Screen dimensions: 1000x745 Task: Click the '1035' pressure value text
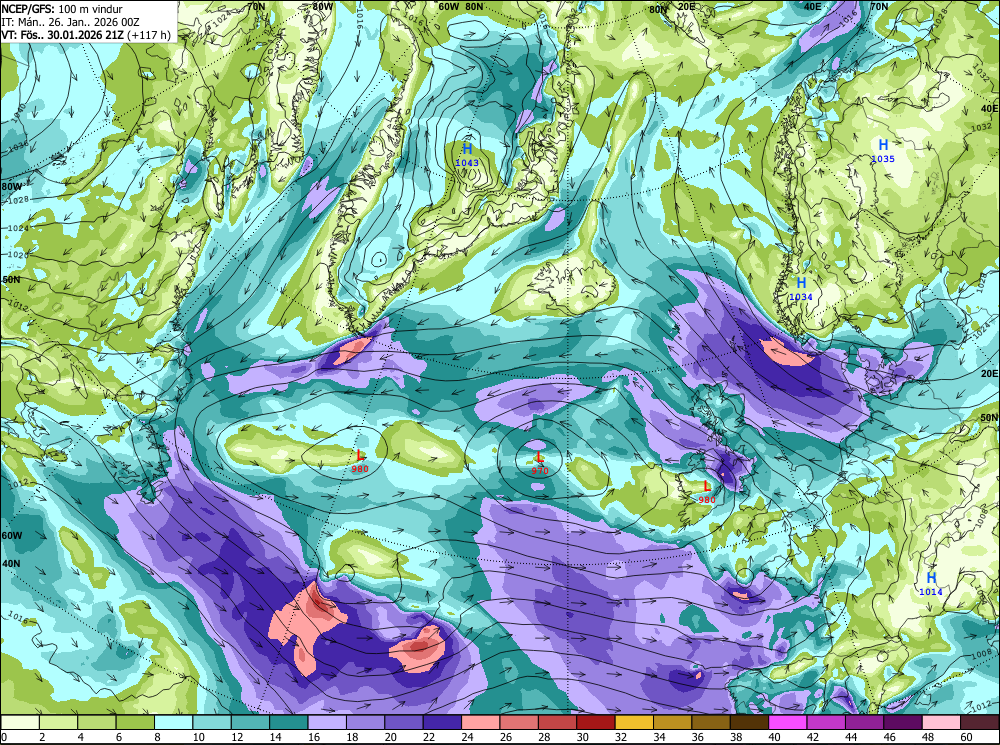(x=883, y=159)
